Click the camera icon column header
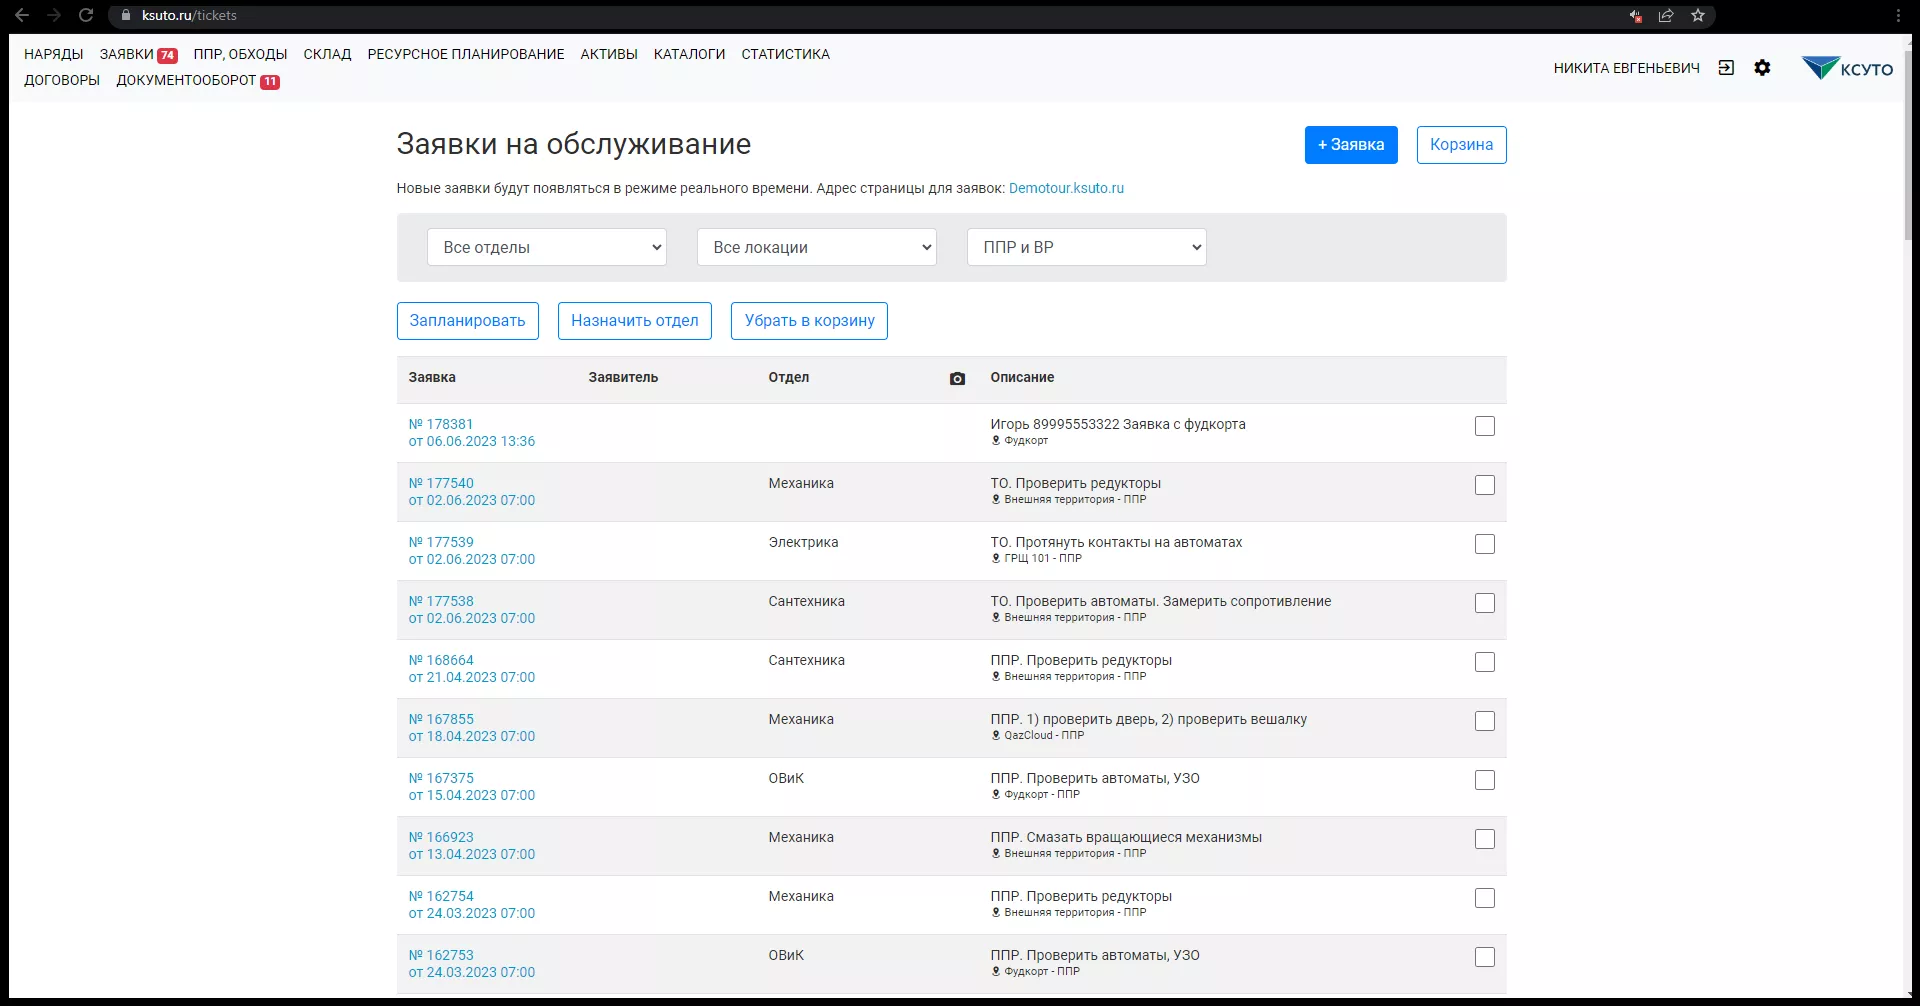Screen dimensions: 1920x1006 click(957, 378)
